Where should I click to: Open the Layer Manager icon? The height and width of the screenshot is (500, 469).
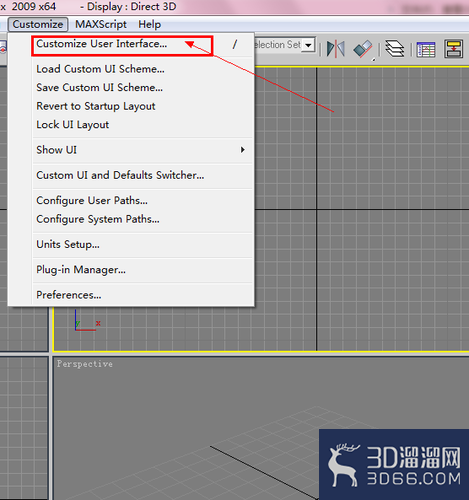(395, 49)
